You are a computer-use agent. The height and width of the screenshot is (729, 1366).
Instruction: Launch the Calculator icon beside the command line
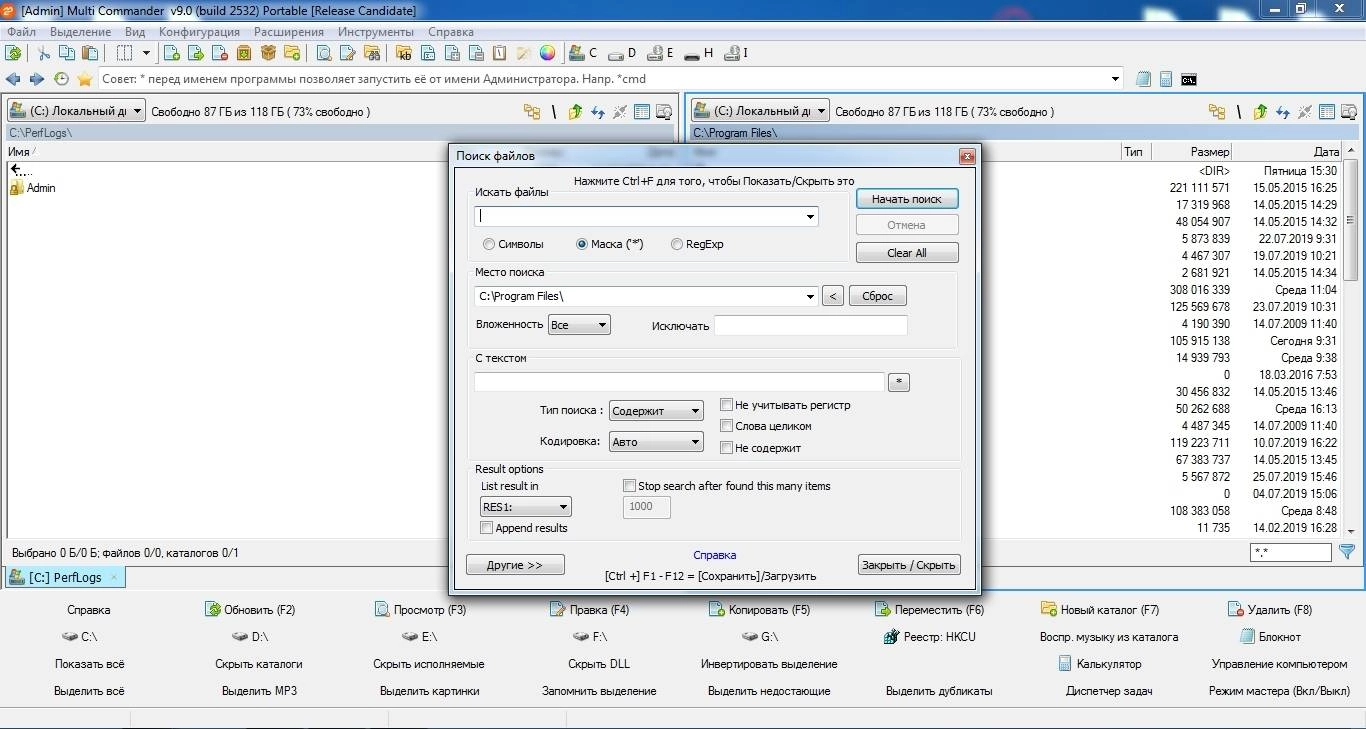click(1166, 79)
